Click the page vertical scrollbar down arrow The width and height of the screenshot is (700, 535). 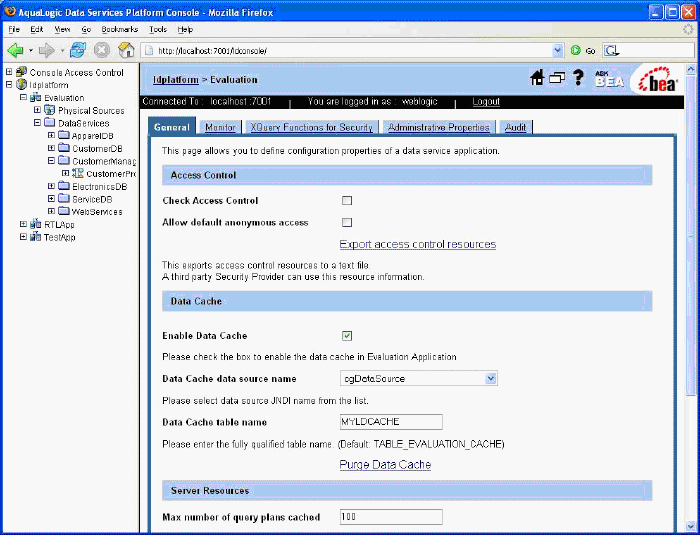(x=691, y=527)
